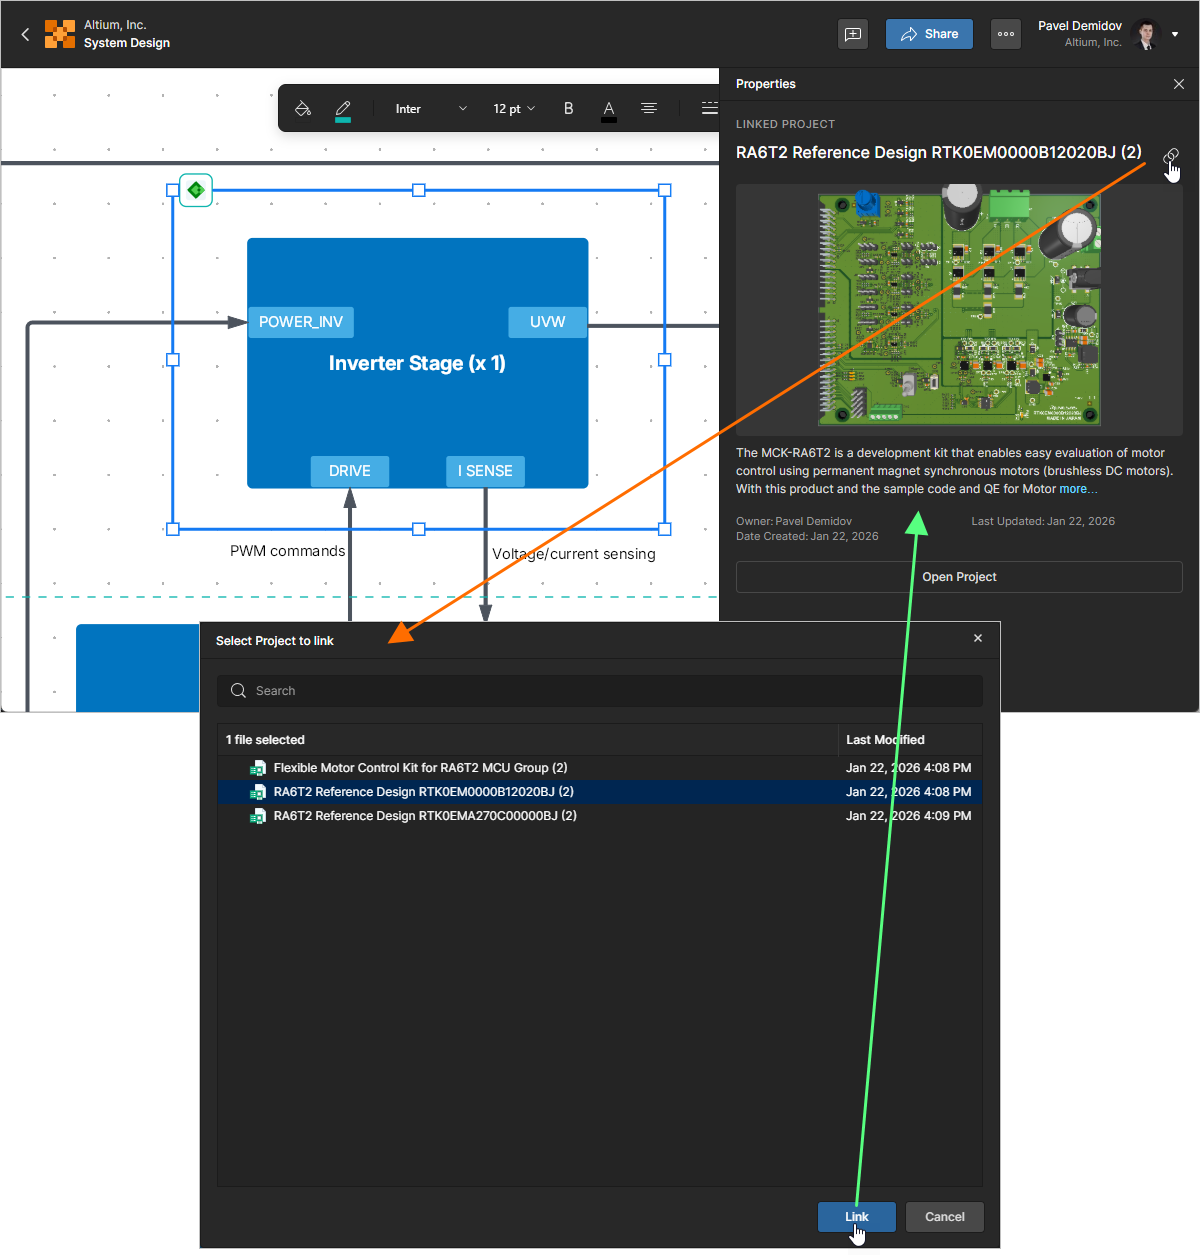The height and width of the screenshot is (1255, 1200).
Task: Click the Voltage/current sensing label
Action: coord(574,554)
